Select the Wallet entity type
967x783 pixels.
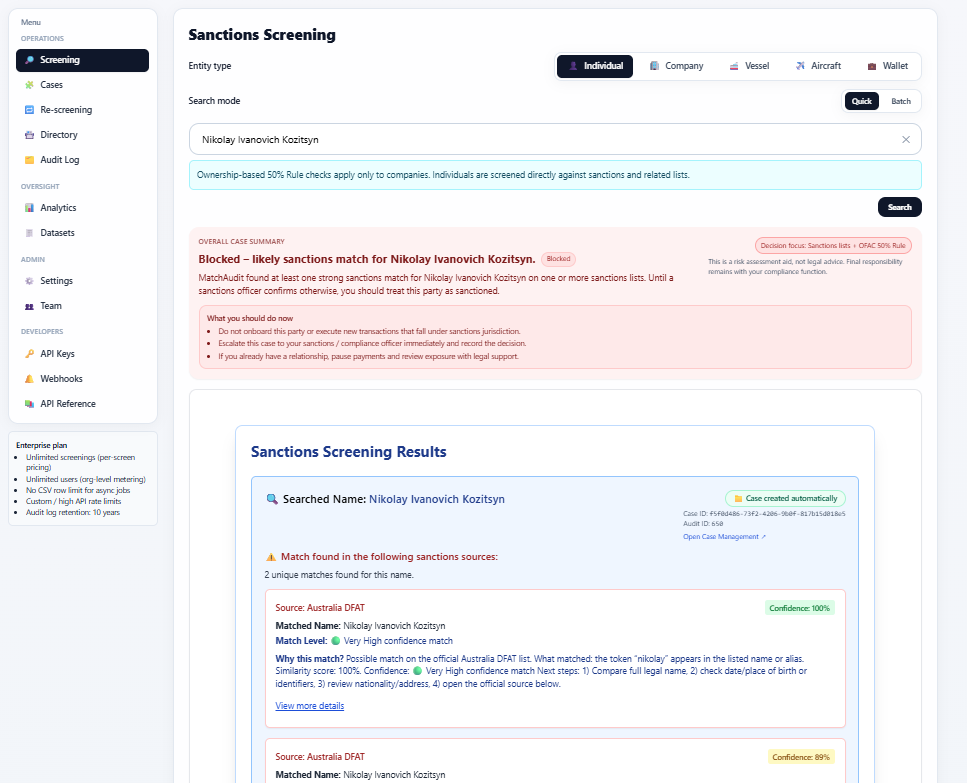[888, 65]
